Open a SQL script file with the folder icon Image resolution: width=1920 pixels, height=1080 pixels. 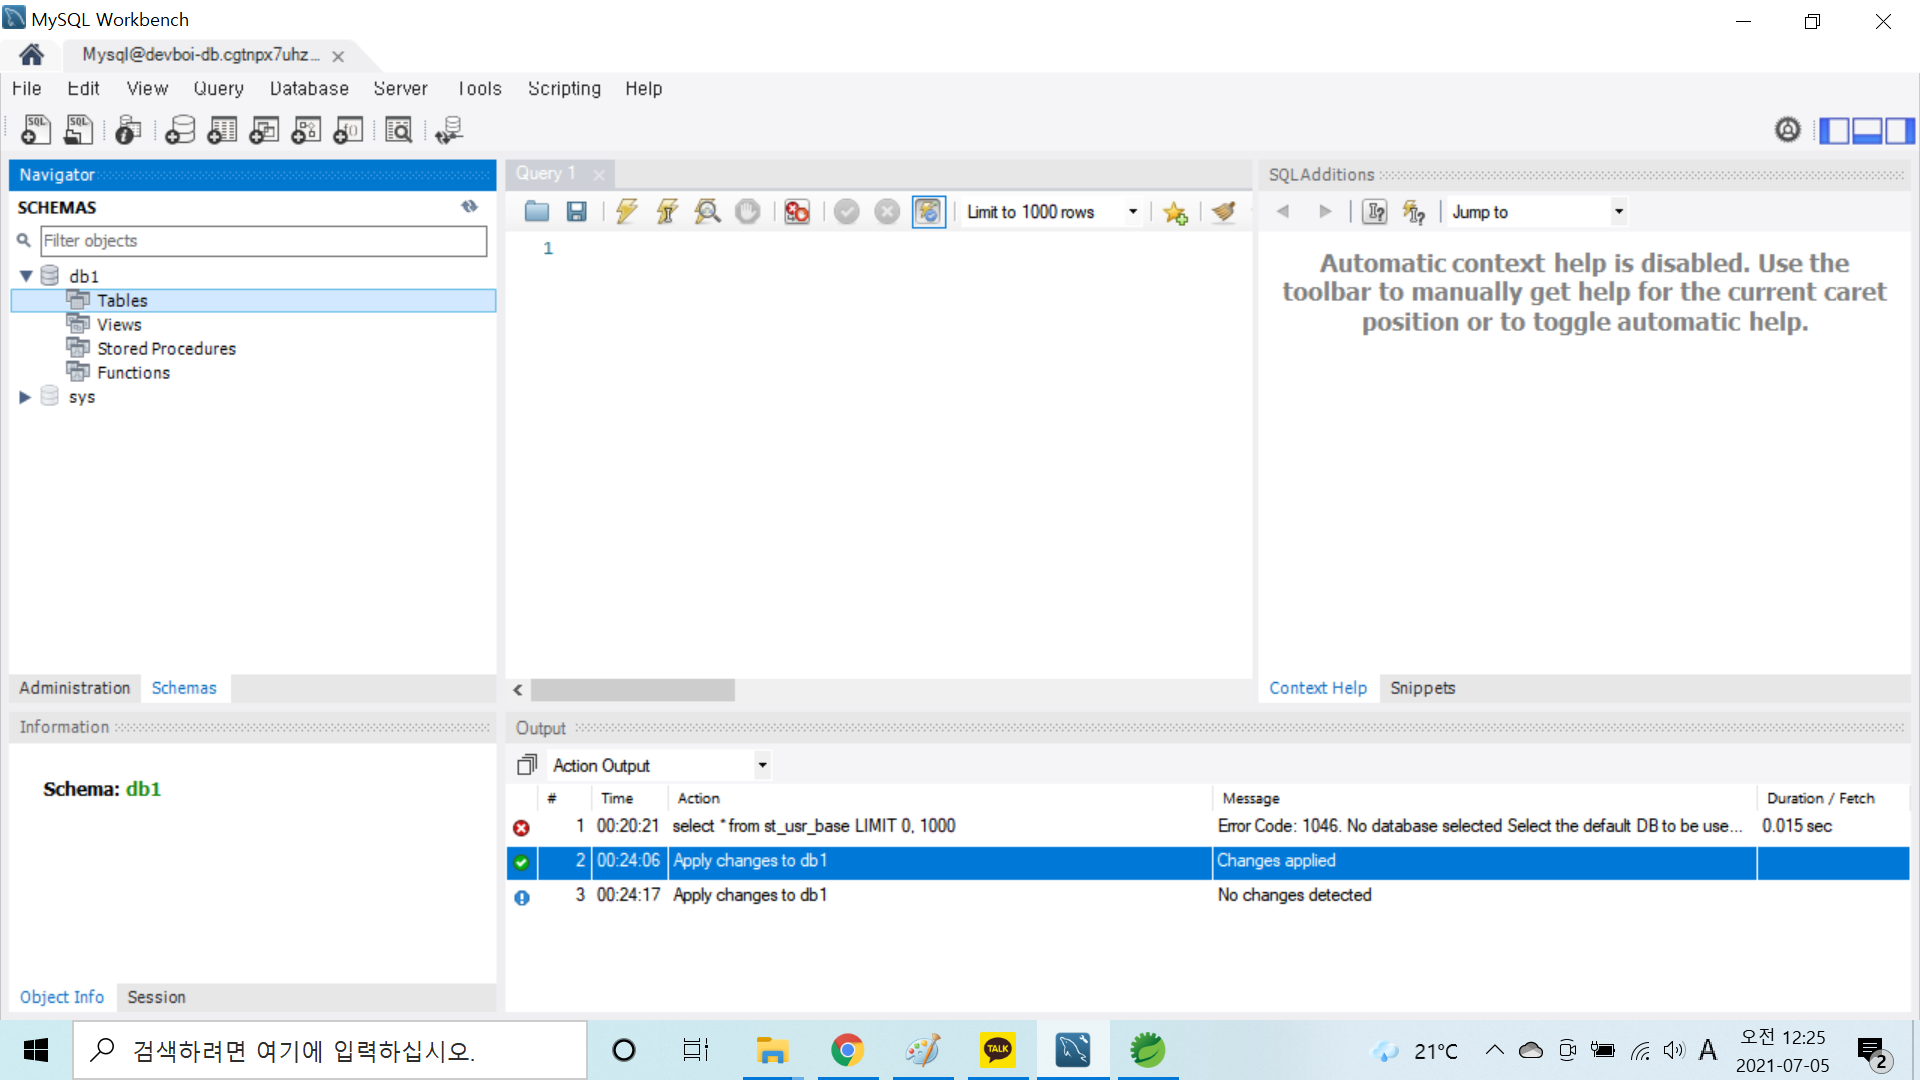click(x=537, y=212)
